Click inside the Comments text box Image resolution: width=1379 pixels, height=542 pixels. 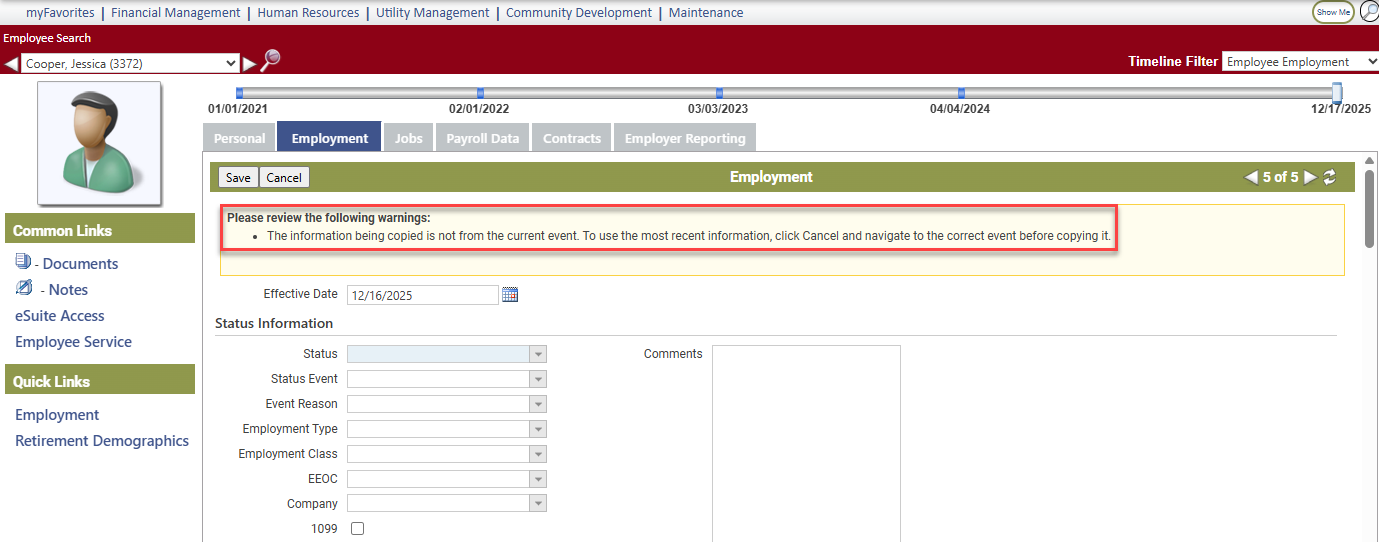[x=806, y=440]
